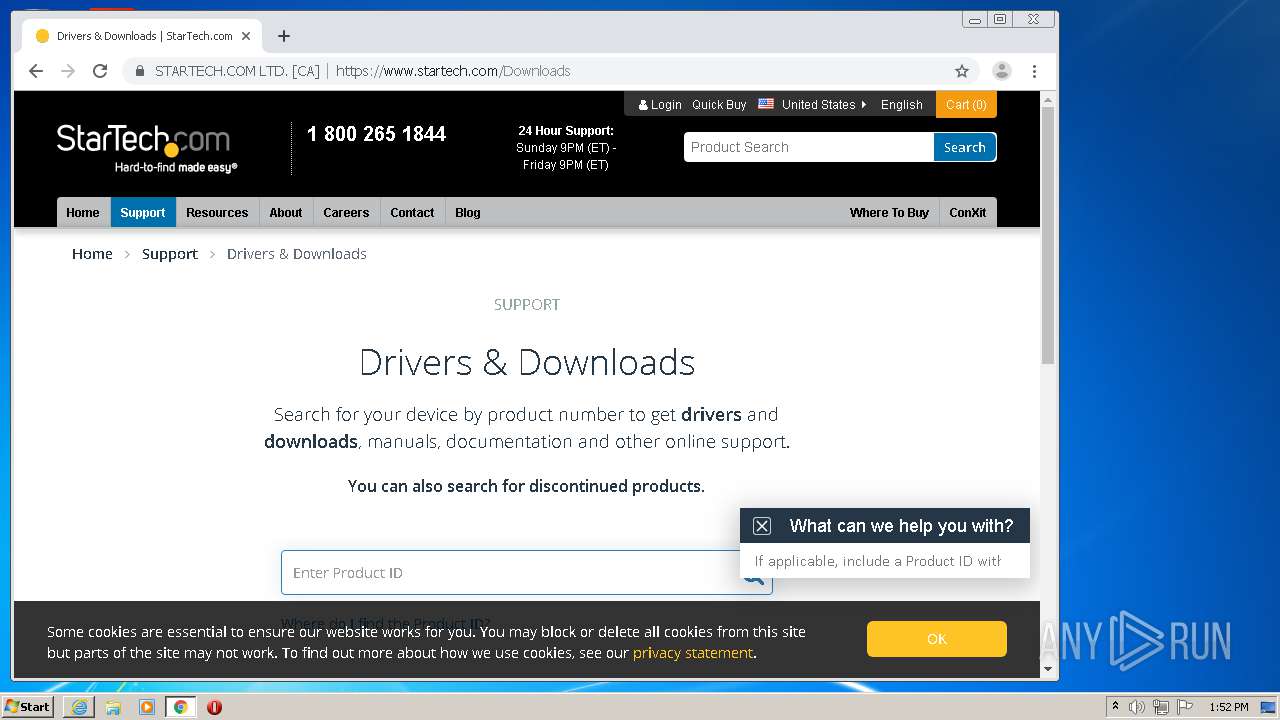Image resolution: width=1280 pixels, height=720 pixels.
Task: Open the Contact menu item
Action: 412,212
